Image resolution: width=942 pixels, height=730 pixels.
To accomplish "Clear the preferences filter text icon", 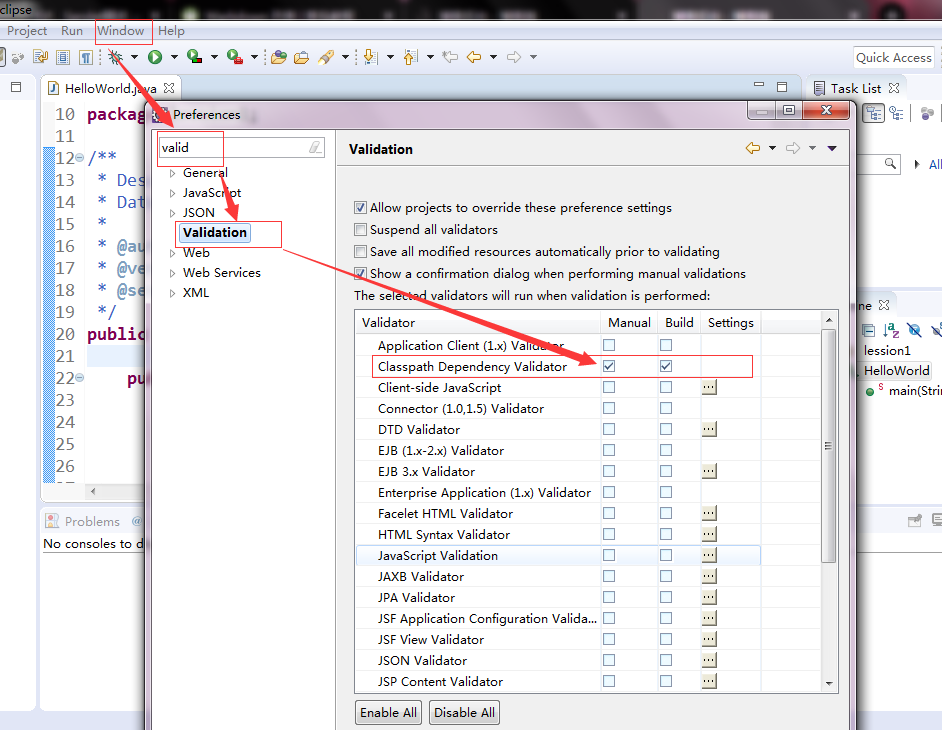I will pyautogui.click(x=315, y=147).
